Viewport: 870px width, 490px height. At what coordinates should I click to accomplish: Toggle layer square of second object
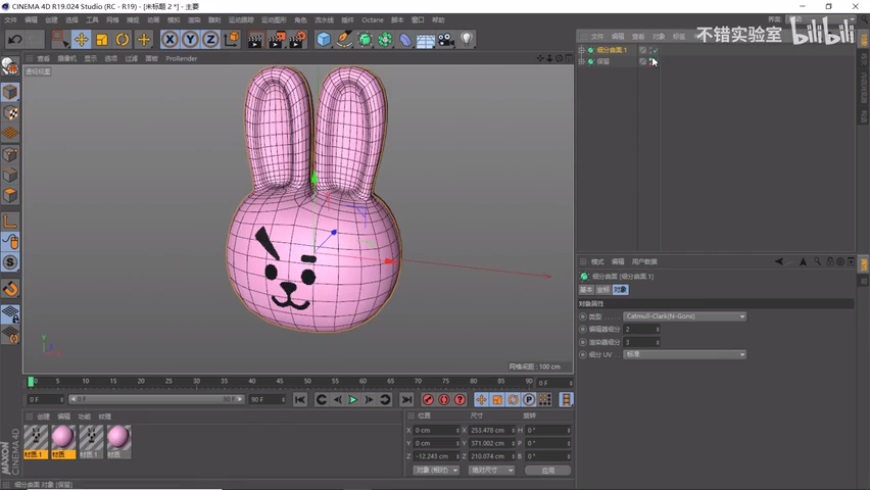pyautogui.click(x=643, y=62)
